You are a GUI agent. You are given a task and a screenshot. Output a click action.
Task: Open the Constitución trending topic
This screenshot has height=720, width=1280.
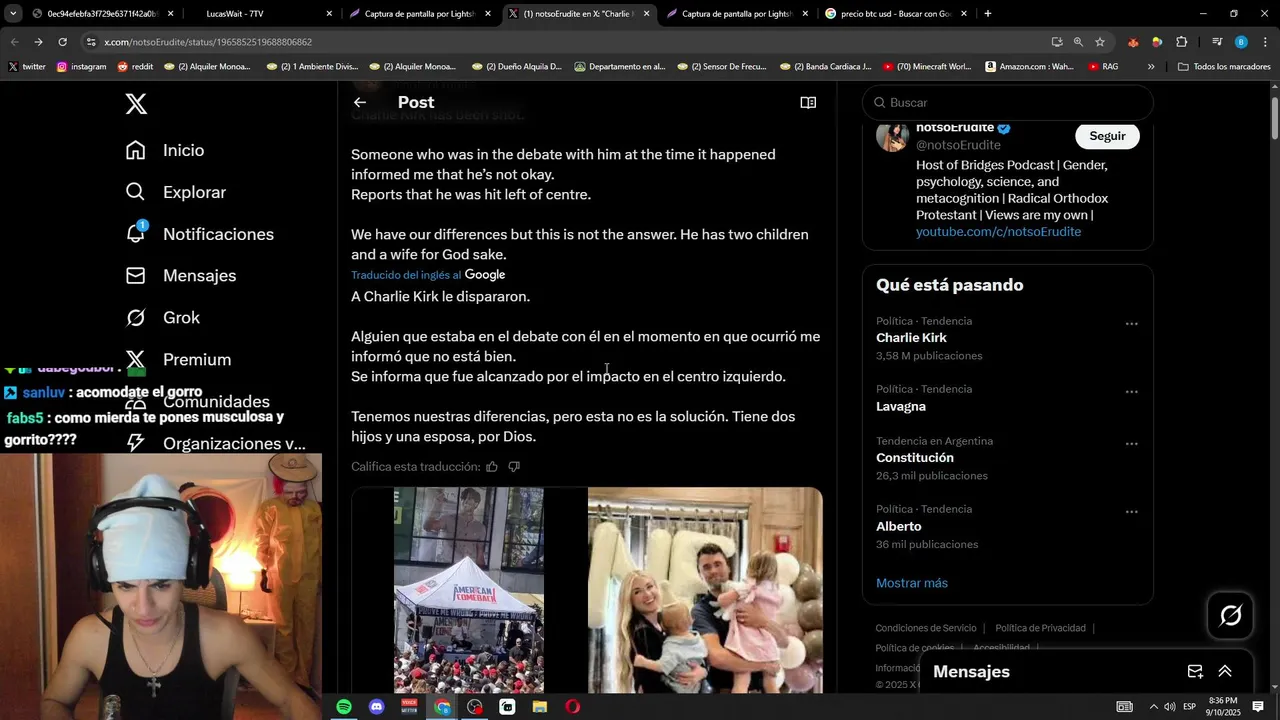coord(915,458)
